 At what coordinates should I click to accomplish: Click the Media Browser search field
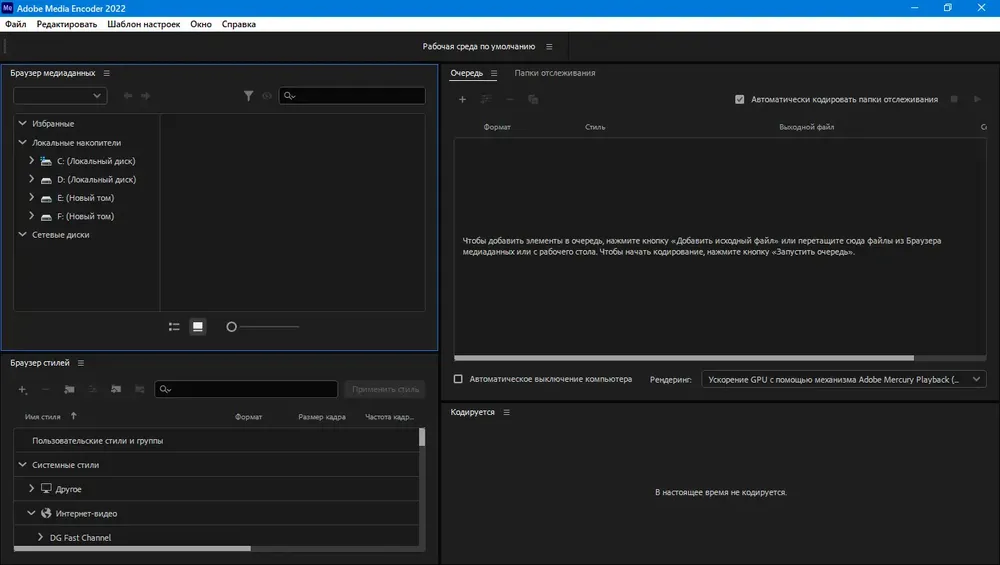tap(352, 96)
